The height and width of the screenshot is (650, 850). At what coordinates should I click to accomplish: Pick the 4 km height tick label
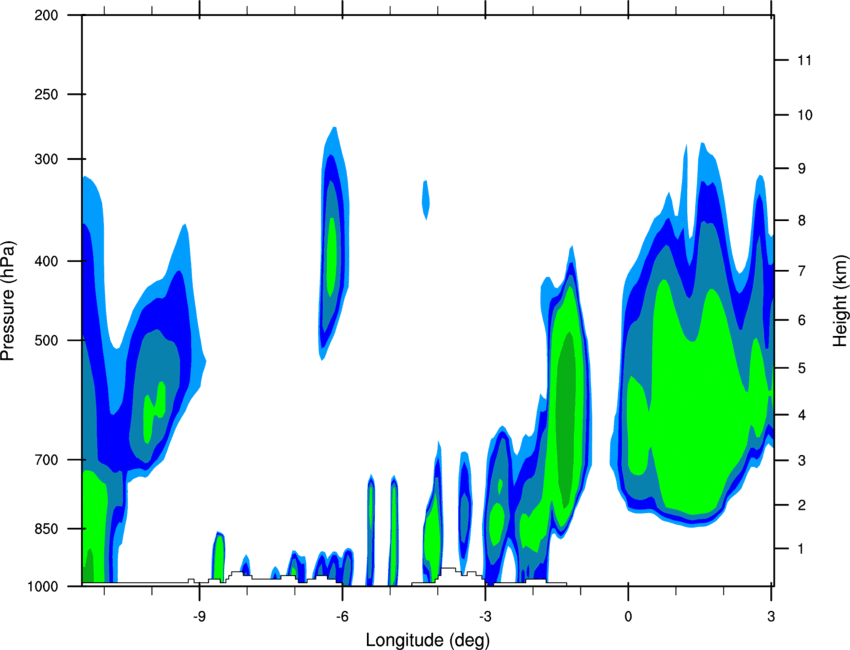802,415
